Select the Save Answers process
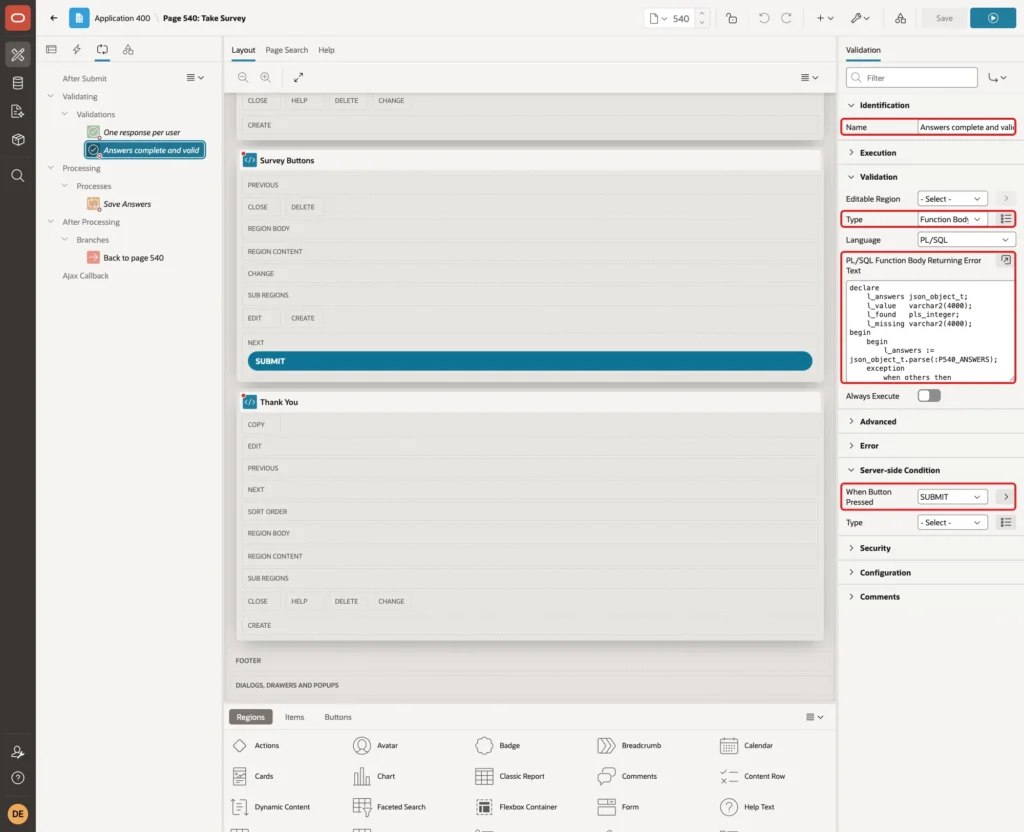 click(127, 204)
